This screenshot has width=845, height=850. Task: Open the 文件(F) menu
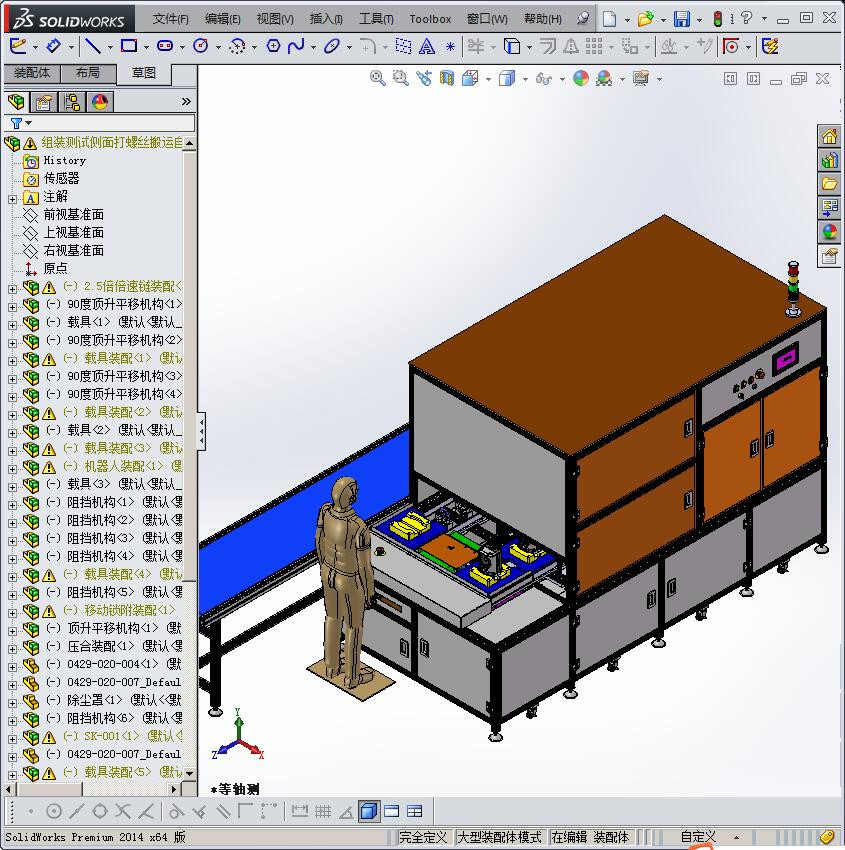170,19
